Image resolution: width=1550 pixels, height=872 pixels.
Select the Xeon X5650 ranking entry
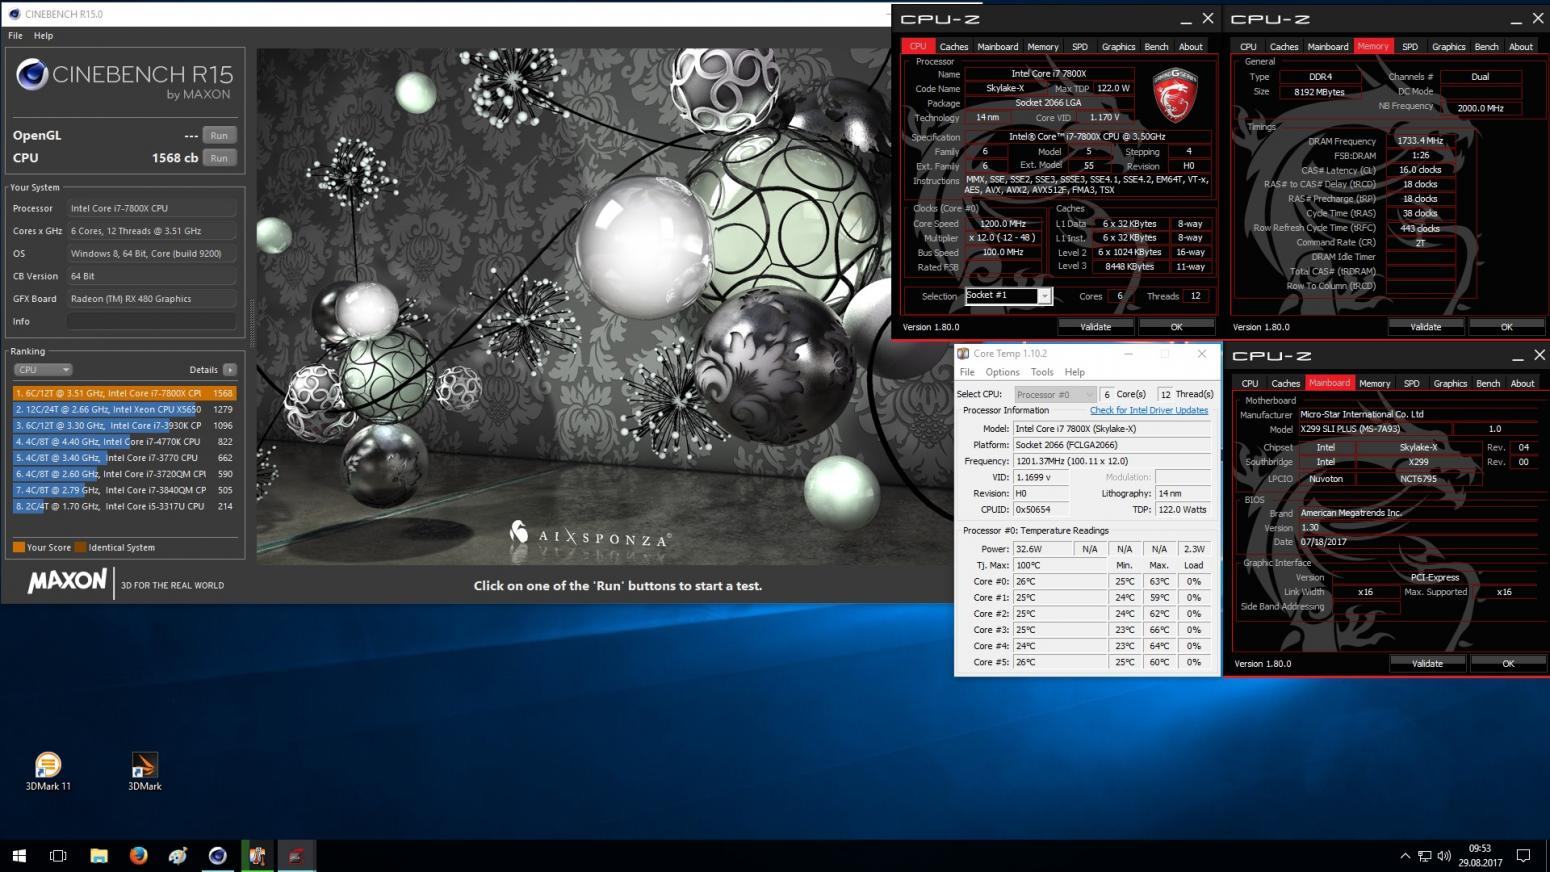(124, 409)
